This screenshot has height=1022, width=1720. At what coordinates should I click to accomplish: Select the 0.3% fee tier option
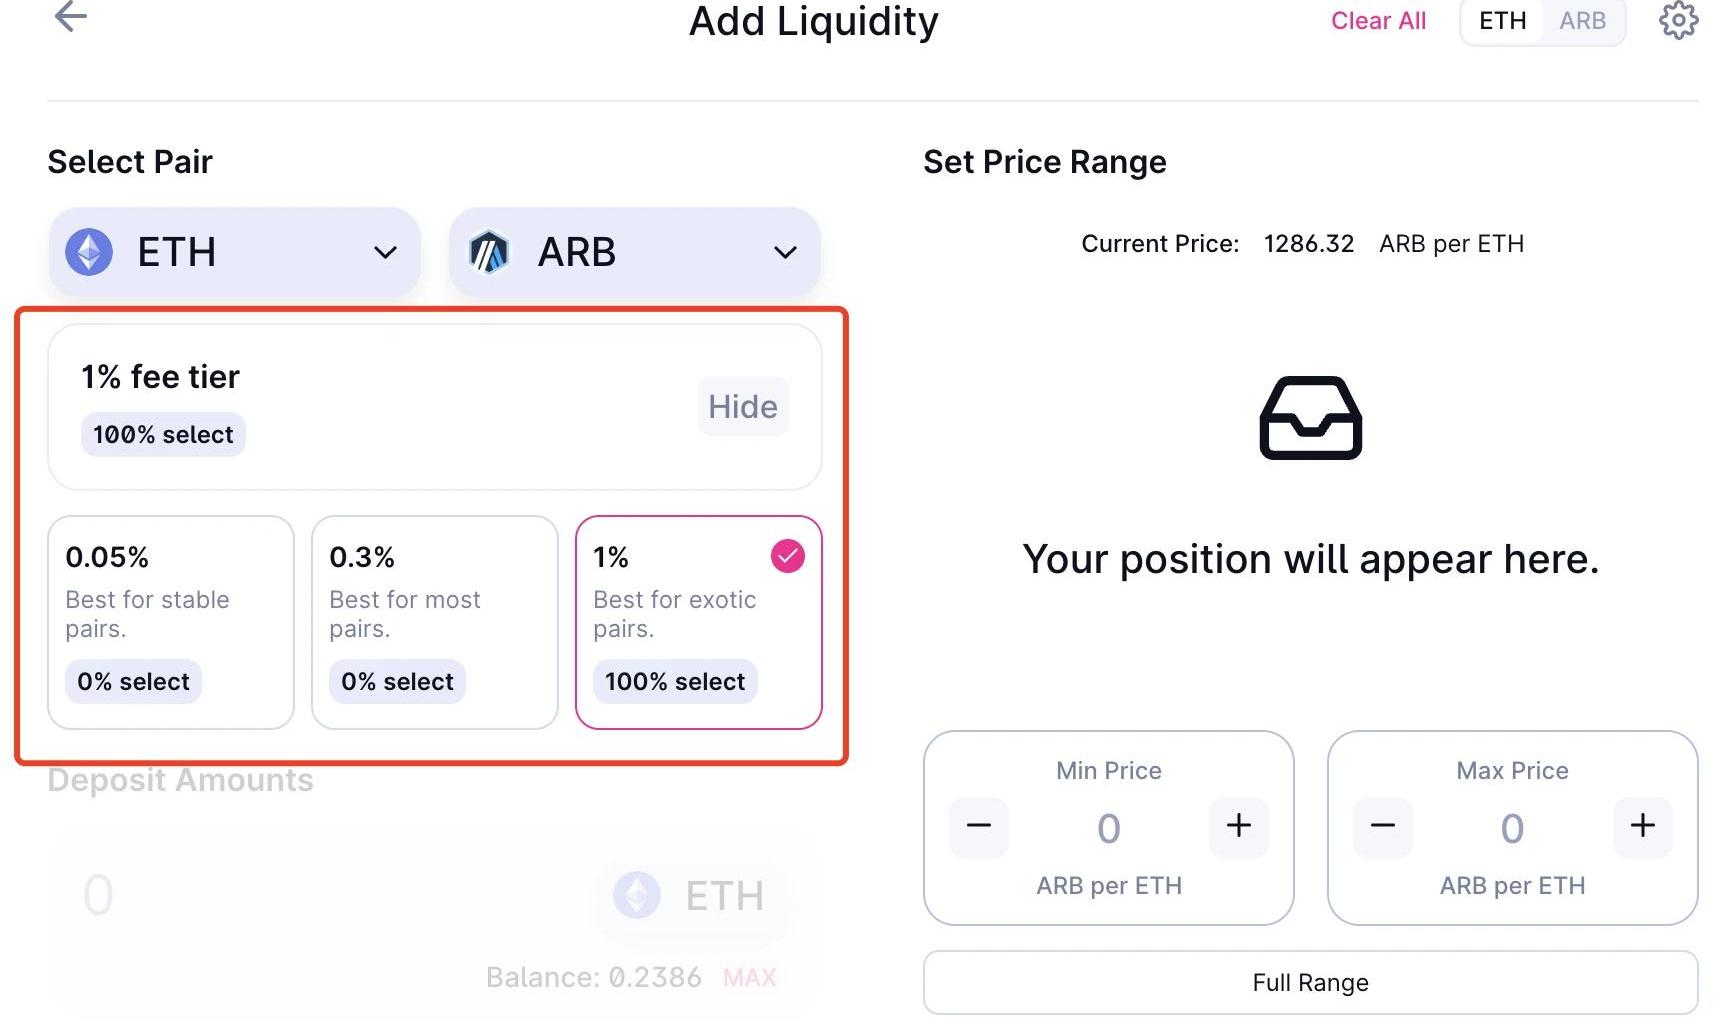coord(434,621)
